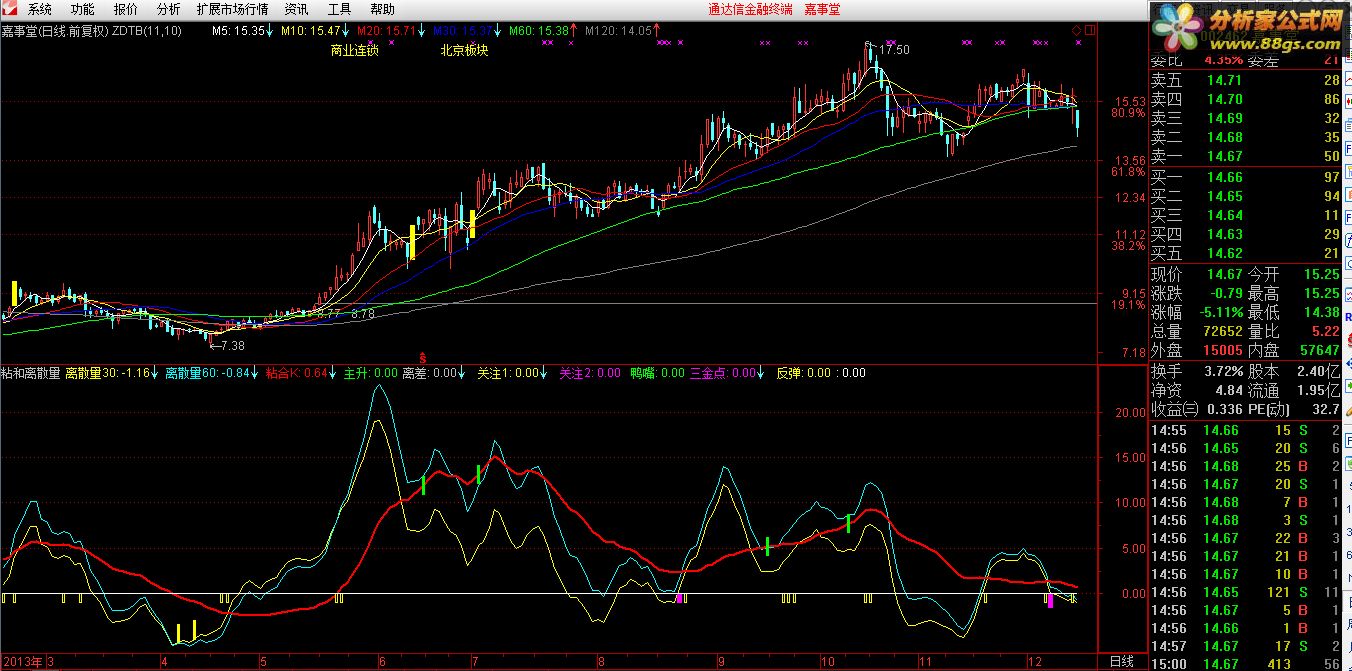Click the 现价 14.67 value

coord(1223,274)
